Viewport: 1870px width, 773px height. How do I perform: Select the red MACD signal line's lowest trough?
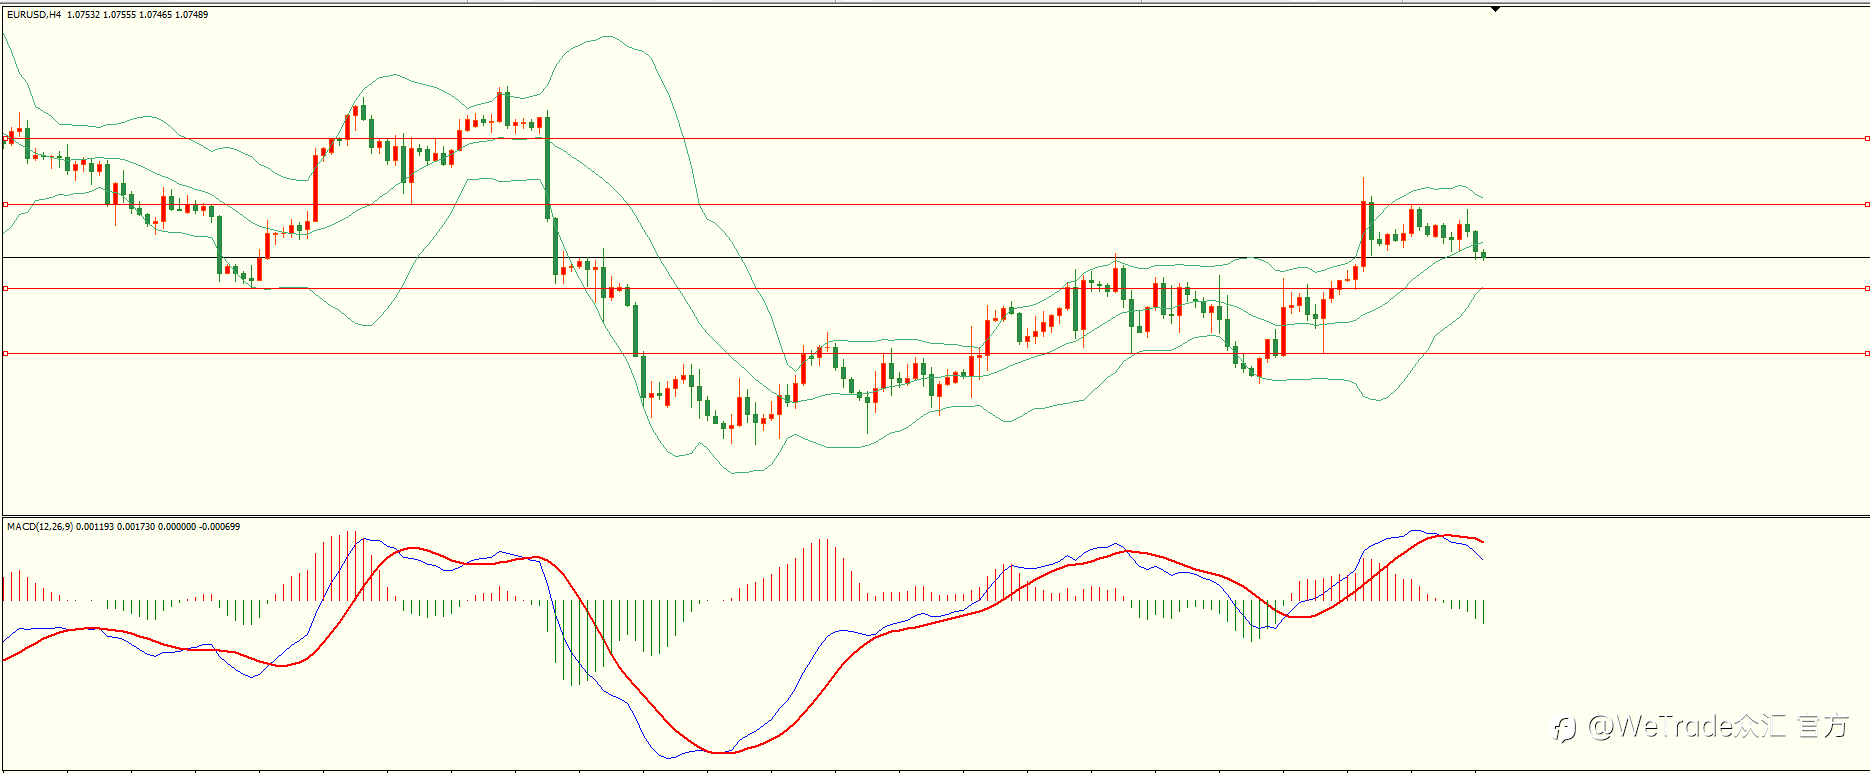(x=718, y=752)
